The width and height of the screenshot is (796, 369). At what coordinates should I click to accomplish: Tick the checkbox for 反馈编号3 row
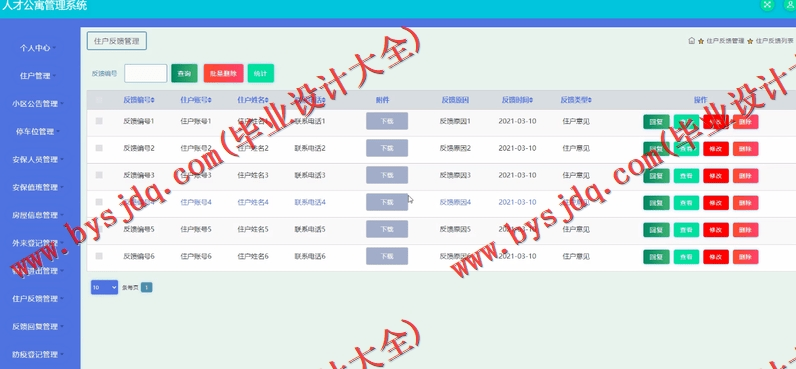pyautogui.click(x=99, y=175)
